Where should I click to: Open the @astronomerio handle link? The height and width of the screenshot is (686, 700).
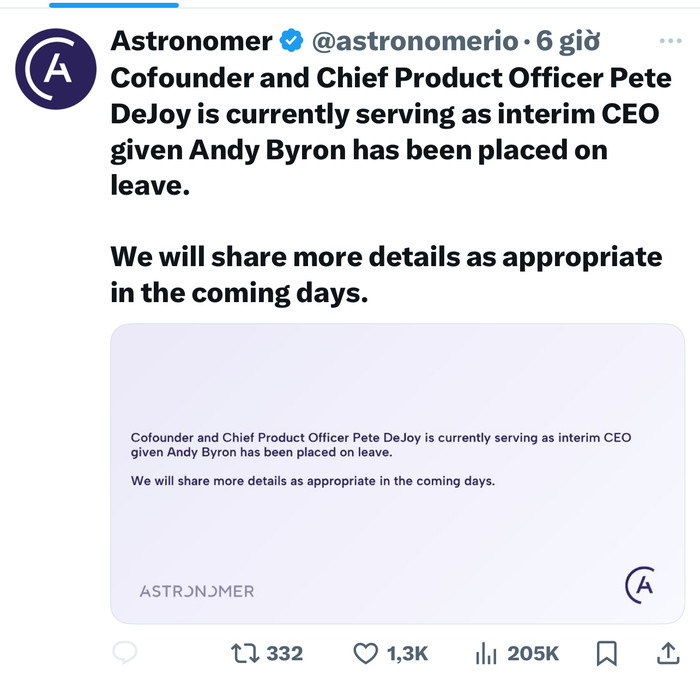(x=415, y=41)
